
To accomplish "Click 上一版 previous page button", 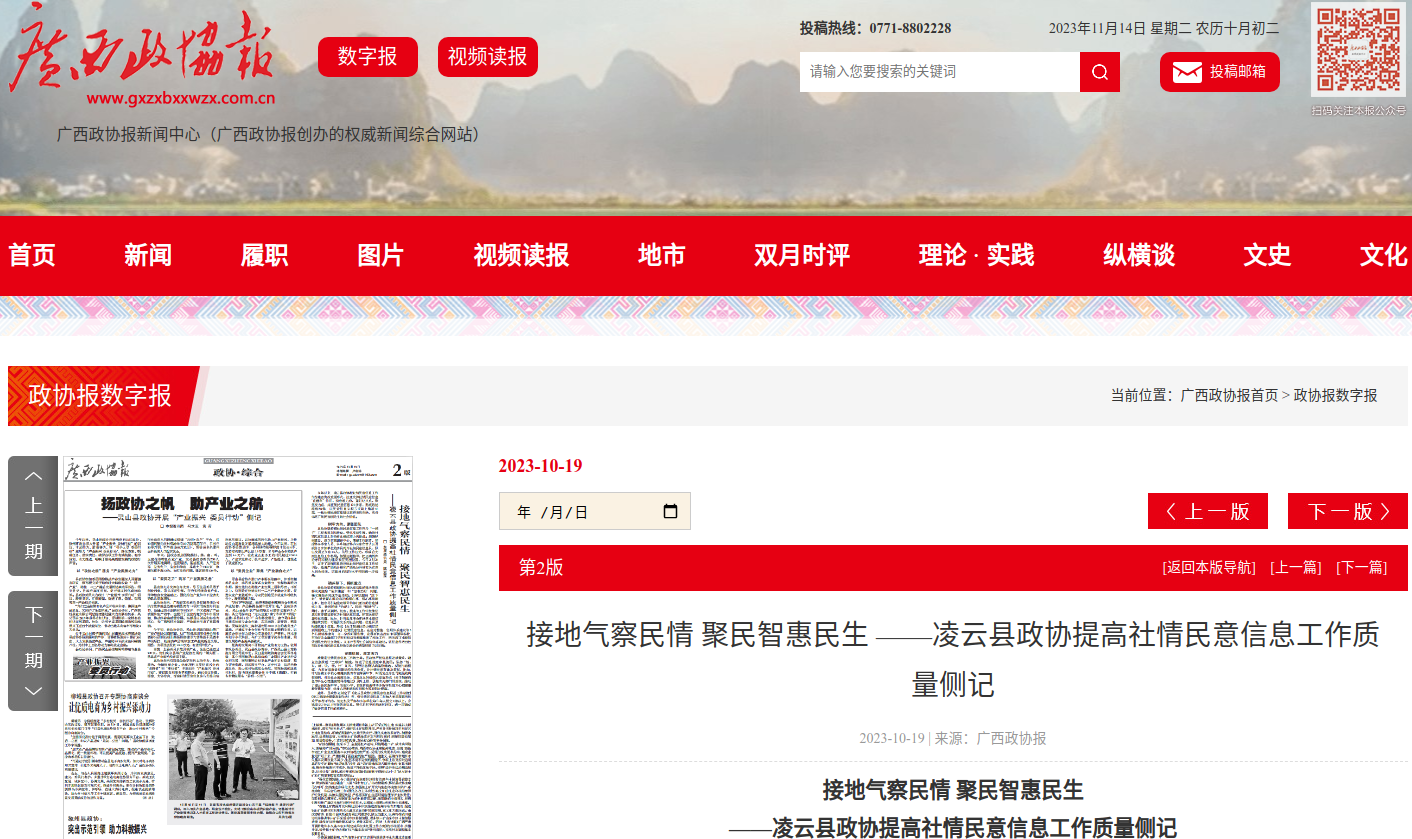I will click(1208, 511).
